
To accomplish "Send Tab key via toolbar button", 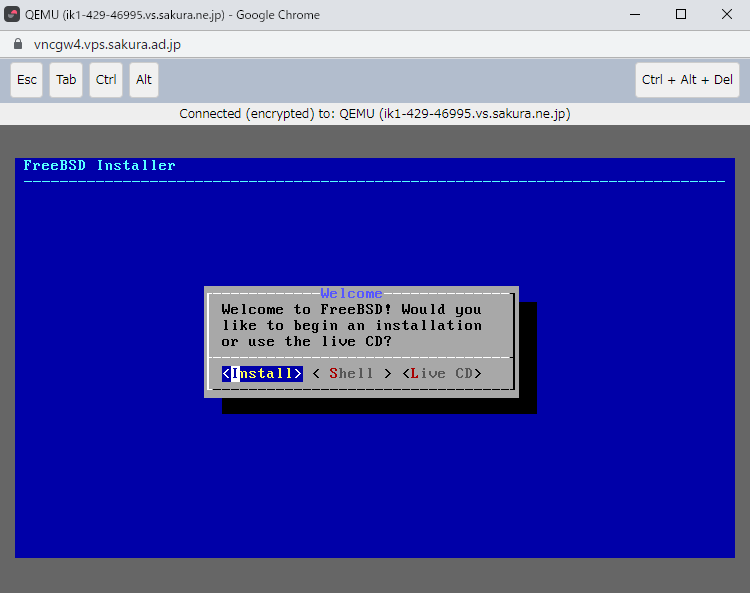I will (66, 80).
